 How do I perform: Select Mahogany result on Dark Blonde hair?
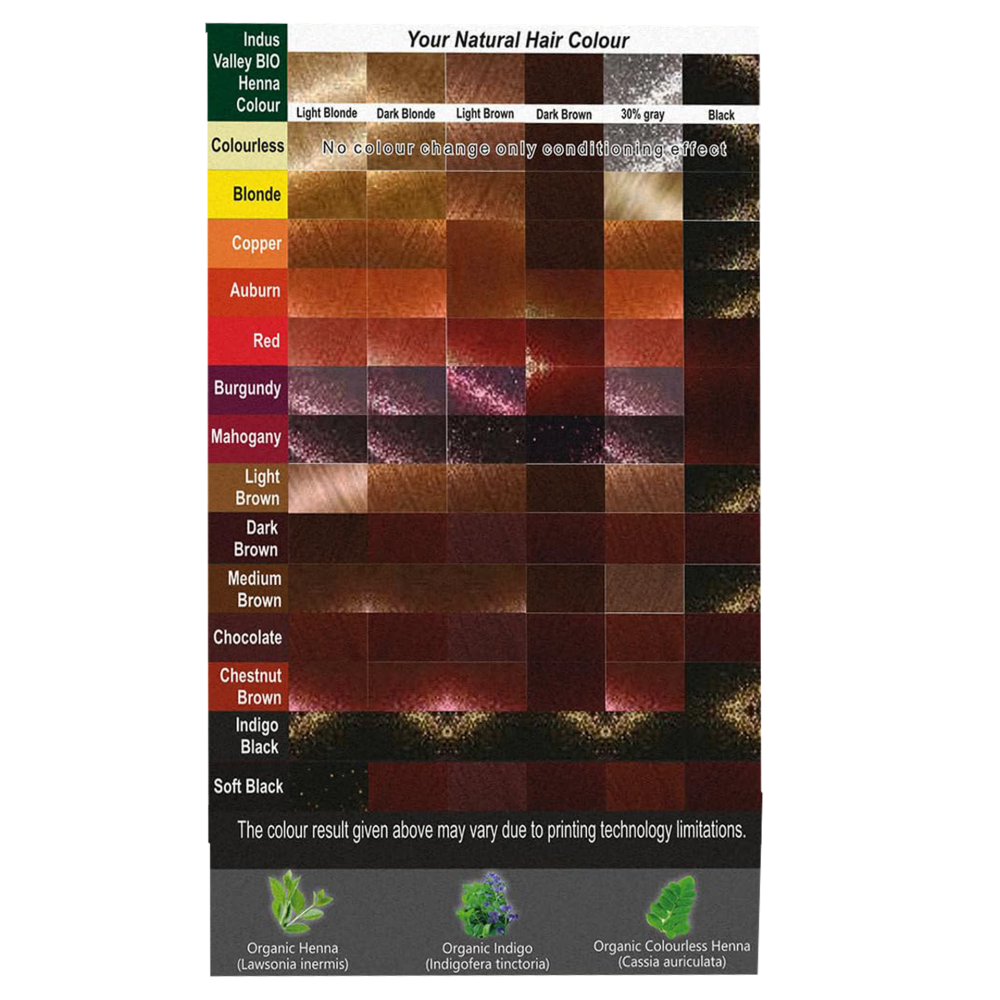406,438
